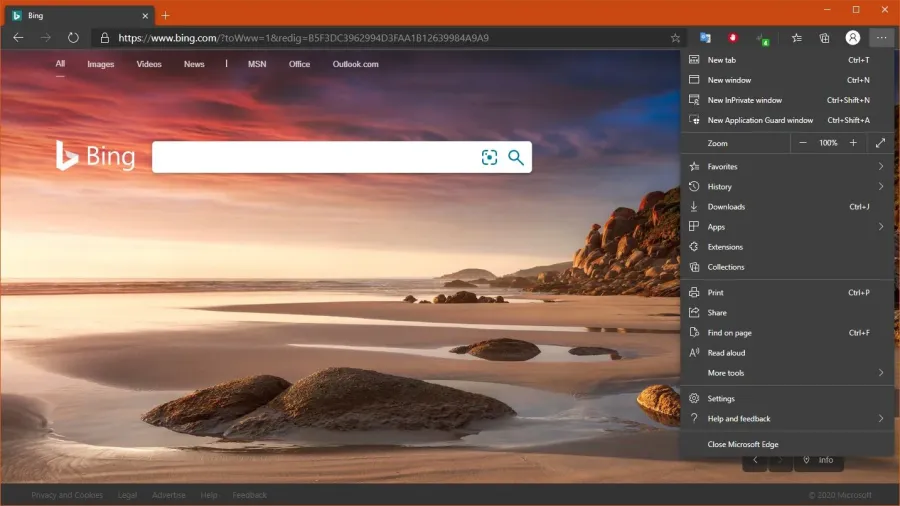Image resolution: width=900 pixels, height=506 pixels.
Task: Click the Bing search magnifier button
Action: click(515, 157)
